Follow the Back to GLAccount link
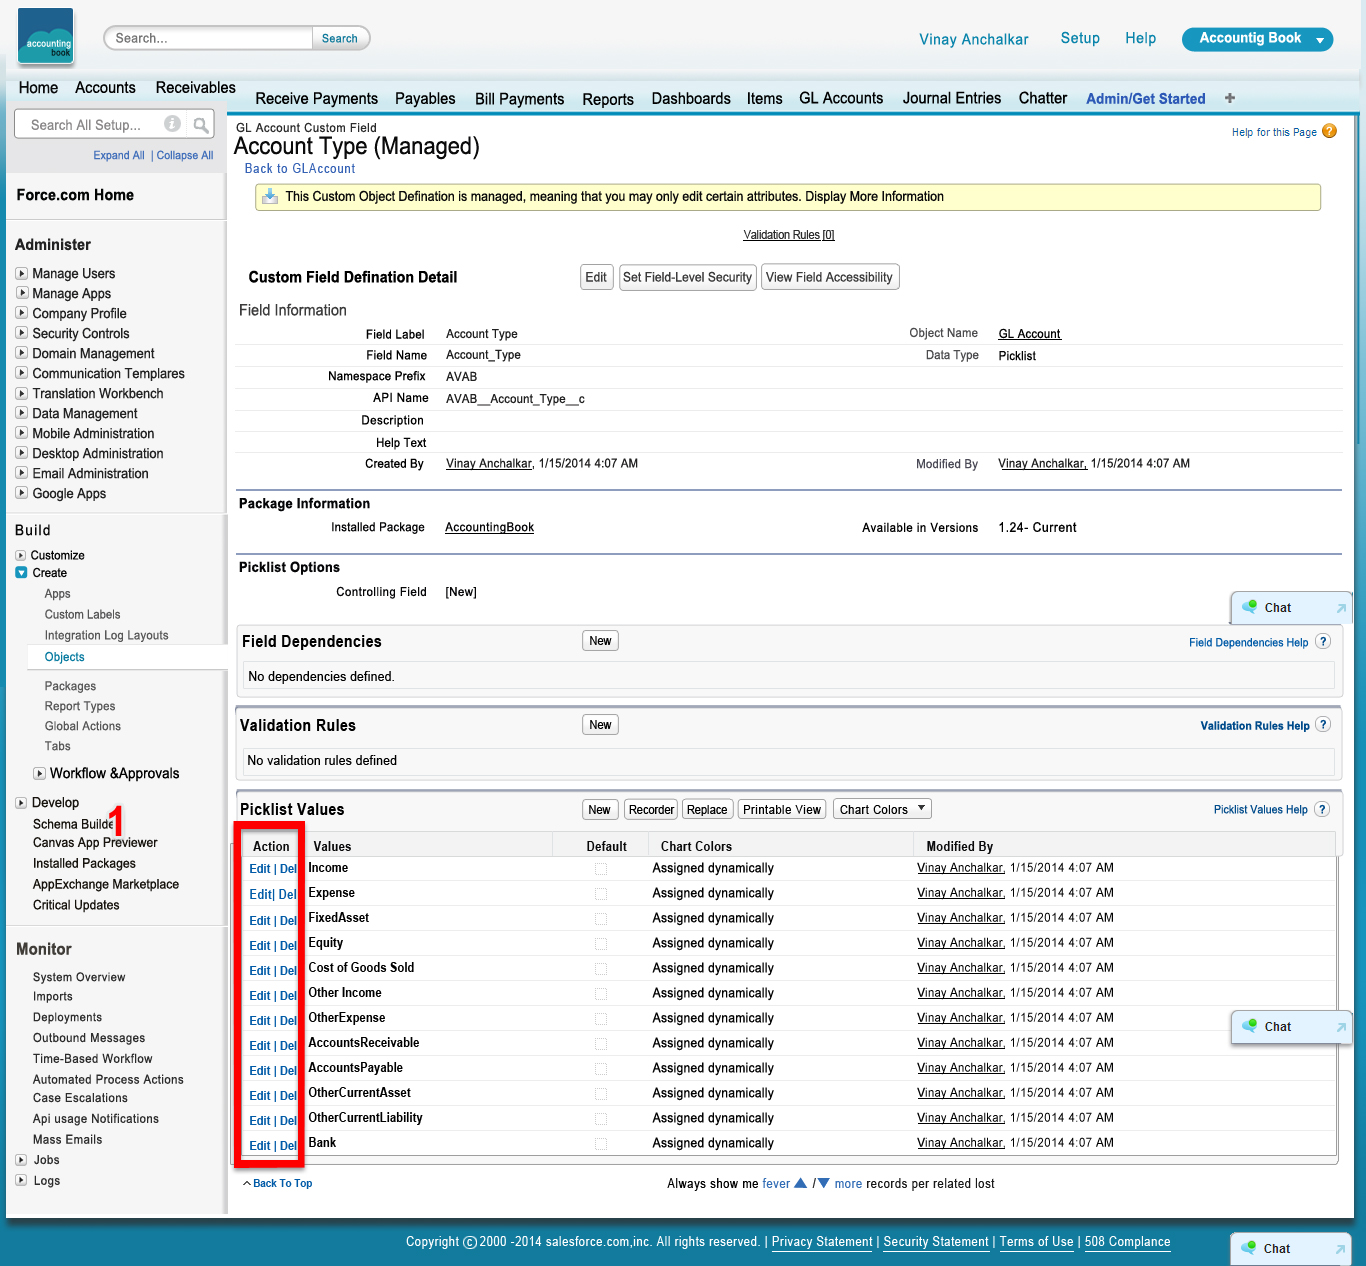Image resolution: width=1366 pixels, height=1266 pixels. (300, 169)
